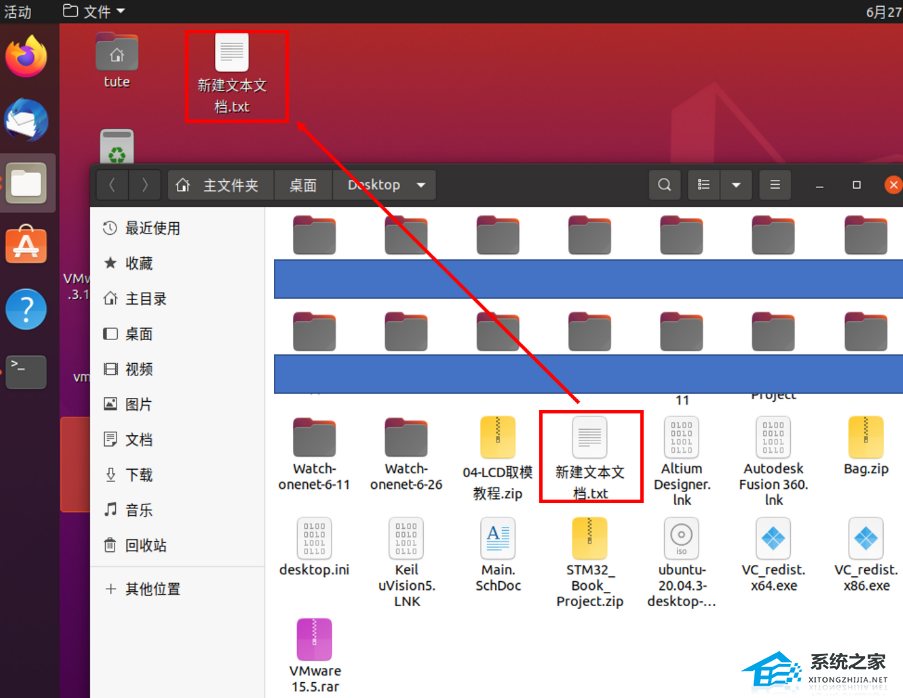Select VC_redist.x86.exe file

point(866,554)
